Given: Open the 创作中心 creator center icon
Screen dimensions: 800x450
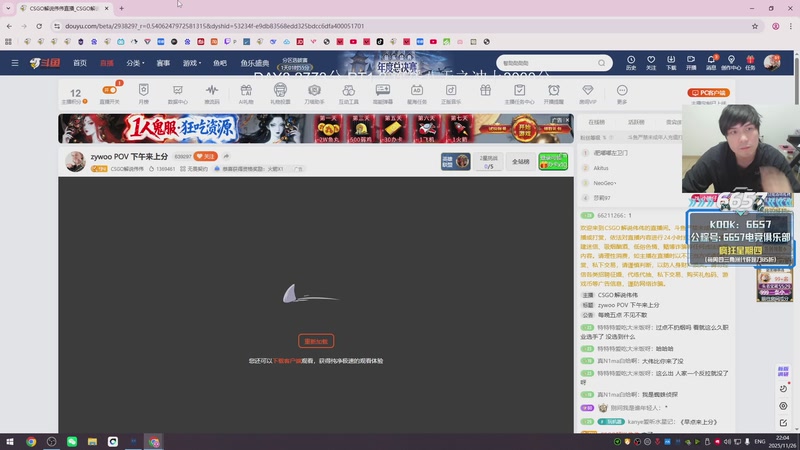Looking at the screenshot, I should pos(731,63).
